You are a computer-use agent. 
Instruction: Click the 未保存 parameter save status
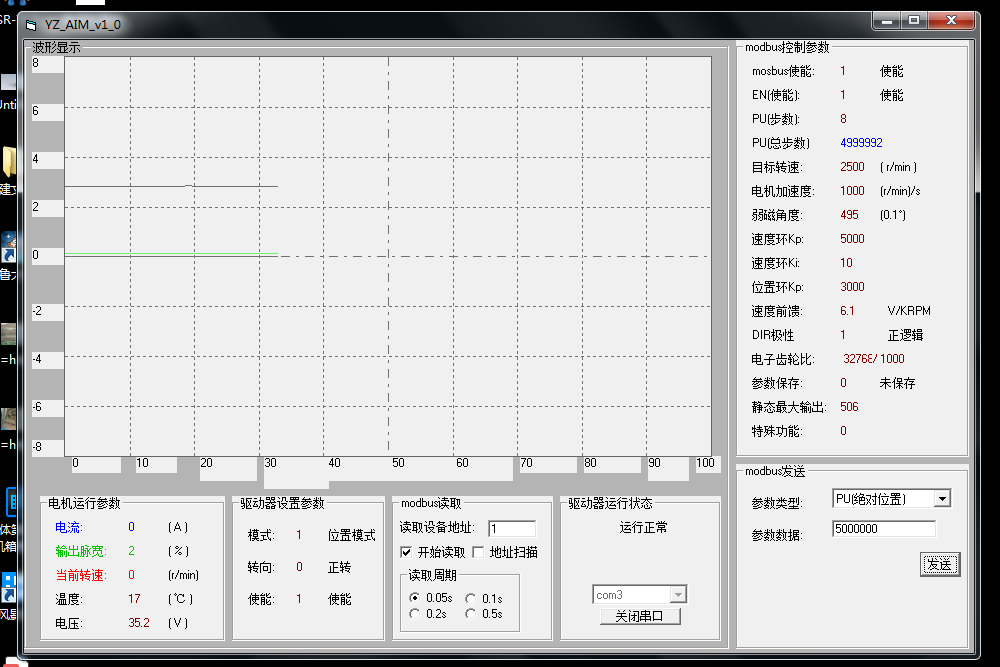(897, 383)
